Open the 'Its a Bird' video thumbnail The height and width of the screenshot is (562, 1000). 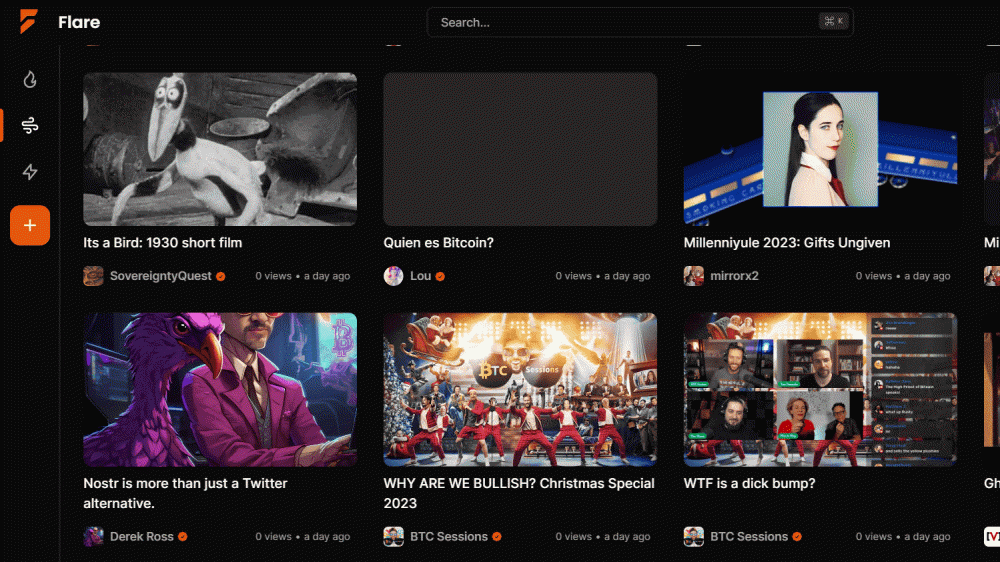pyautogui.click(x=220, y=149)
